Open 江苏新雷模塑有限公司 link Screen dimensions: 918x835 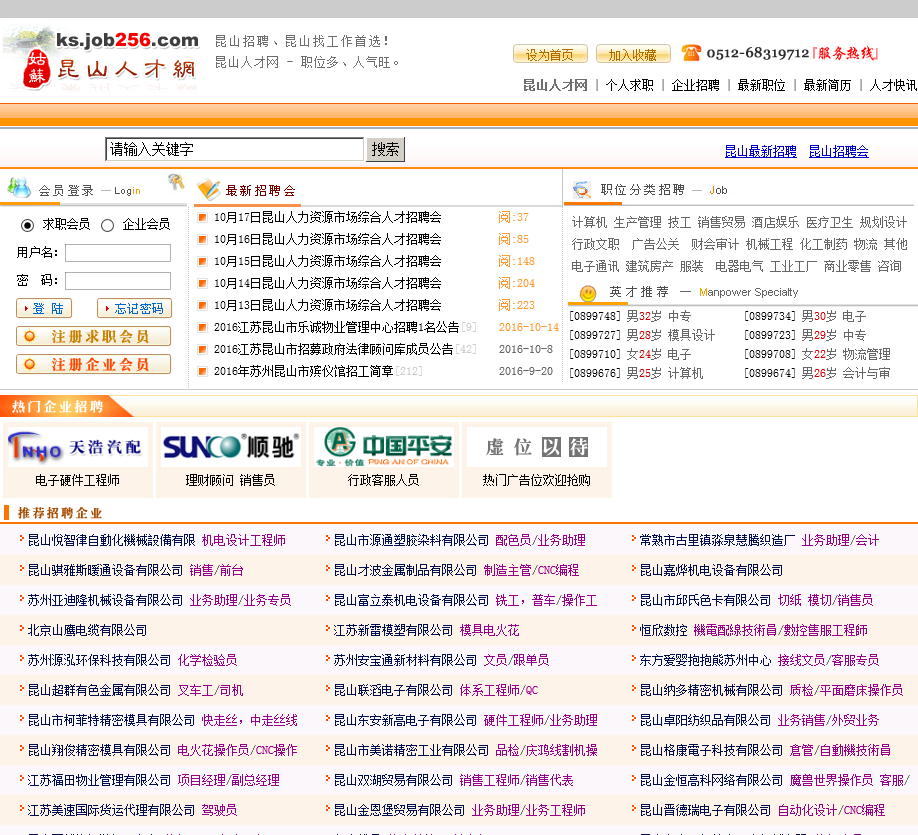(393, 631)
